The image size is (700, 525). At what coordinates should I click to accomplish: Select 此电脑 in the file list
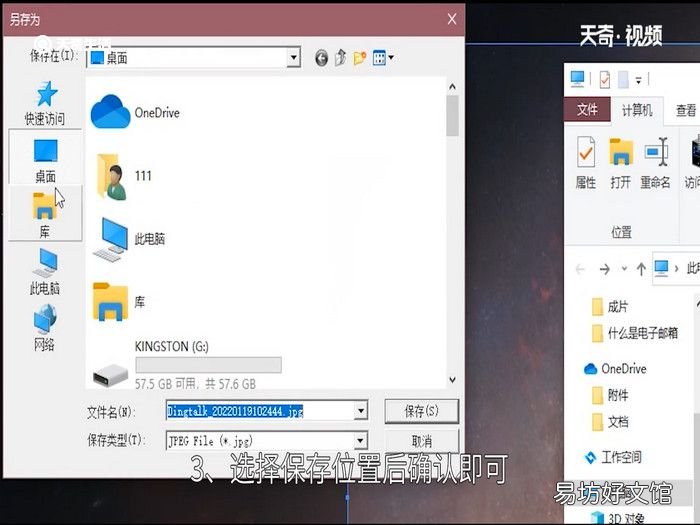pos(129,239)
